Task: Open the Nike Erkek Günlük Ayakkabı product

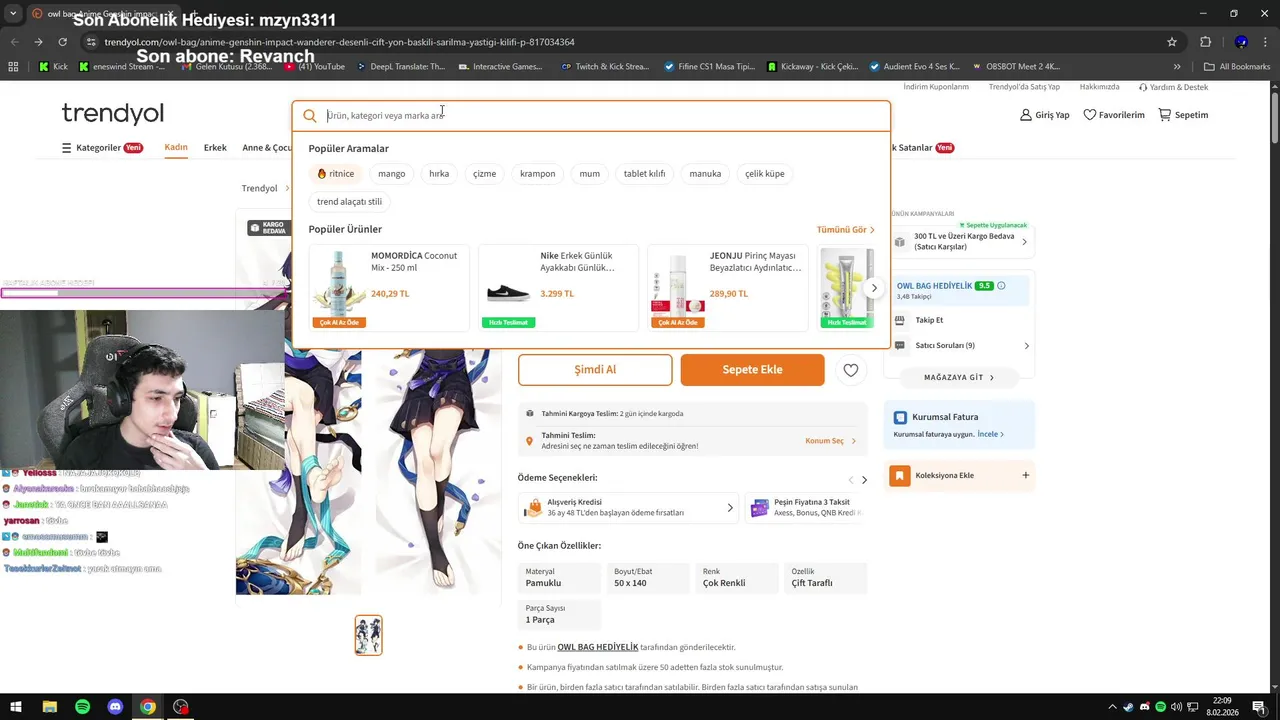Action: (x=558, y=288)
